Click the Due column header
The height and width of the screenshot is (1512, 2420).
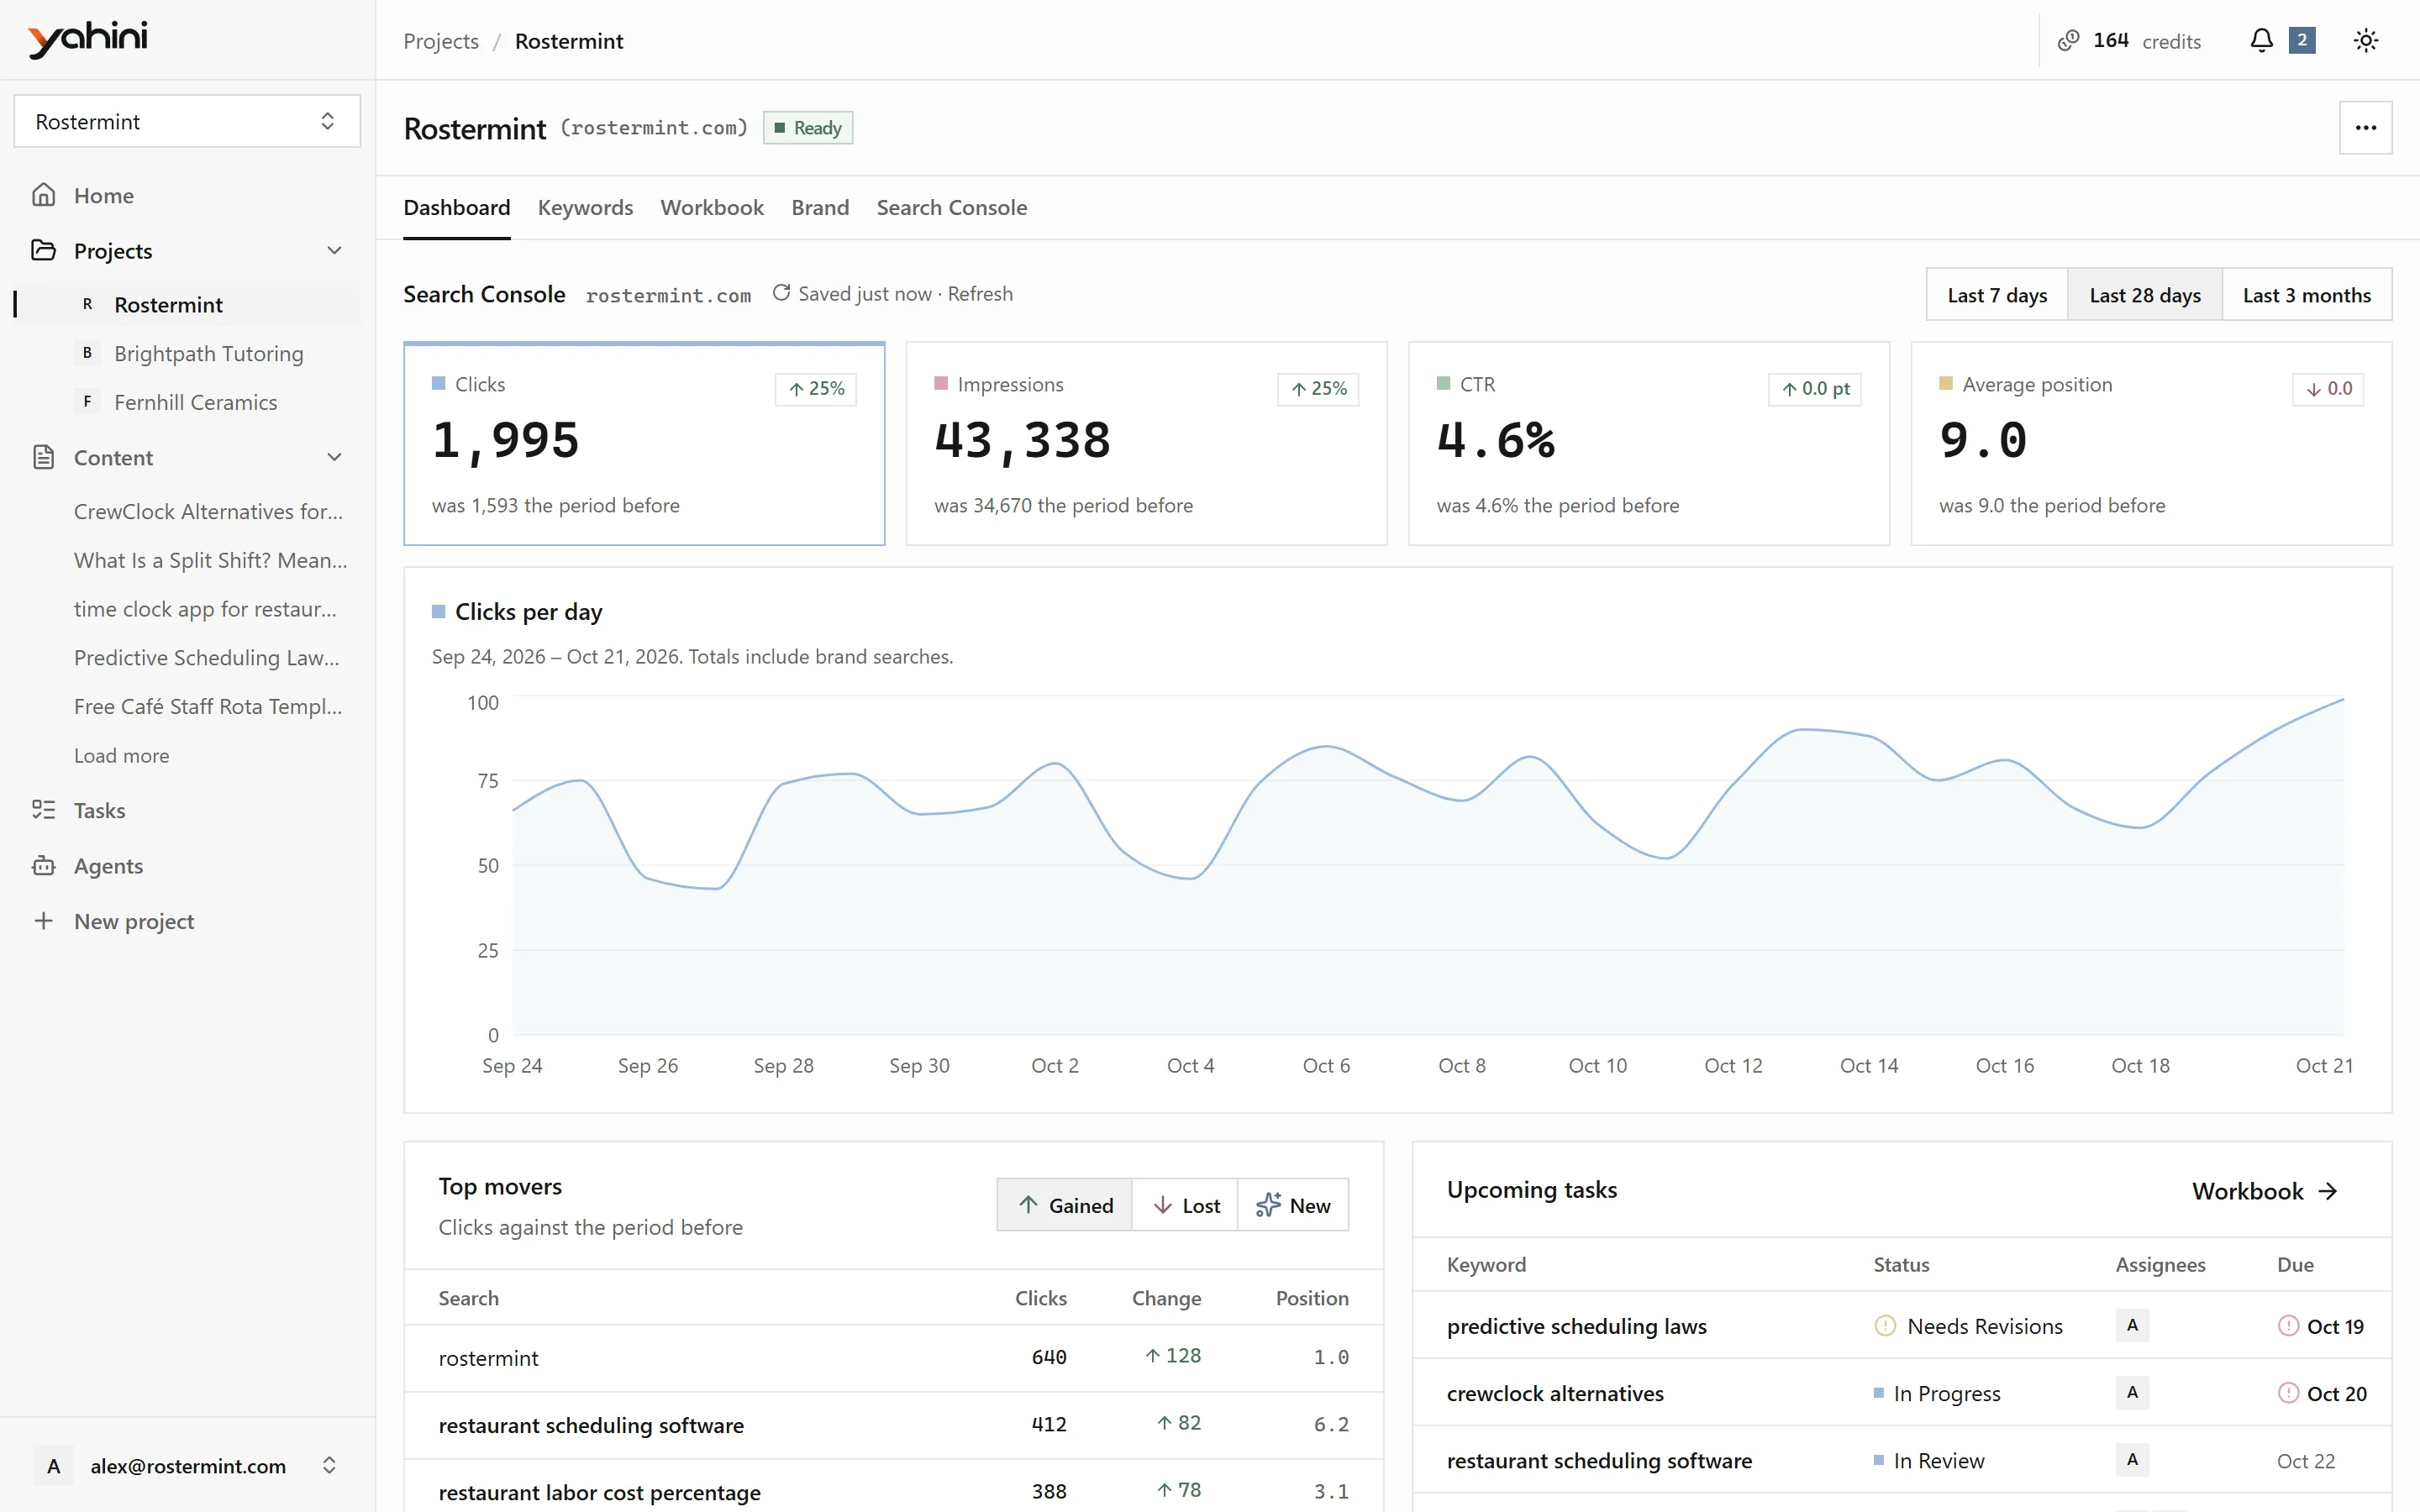2295,1264
